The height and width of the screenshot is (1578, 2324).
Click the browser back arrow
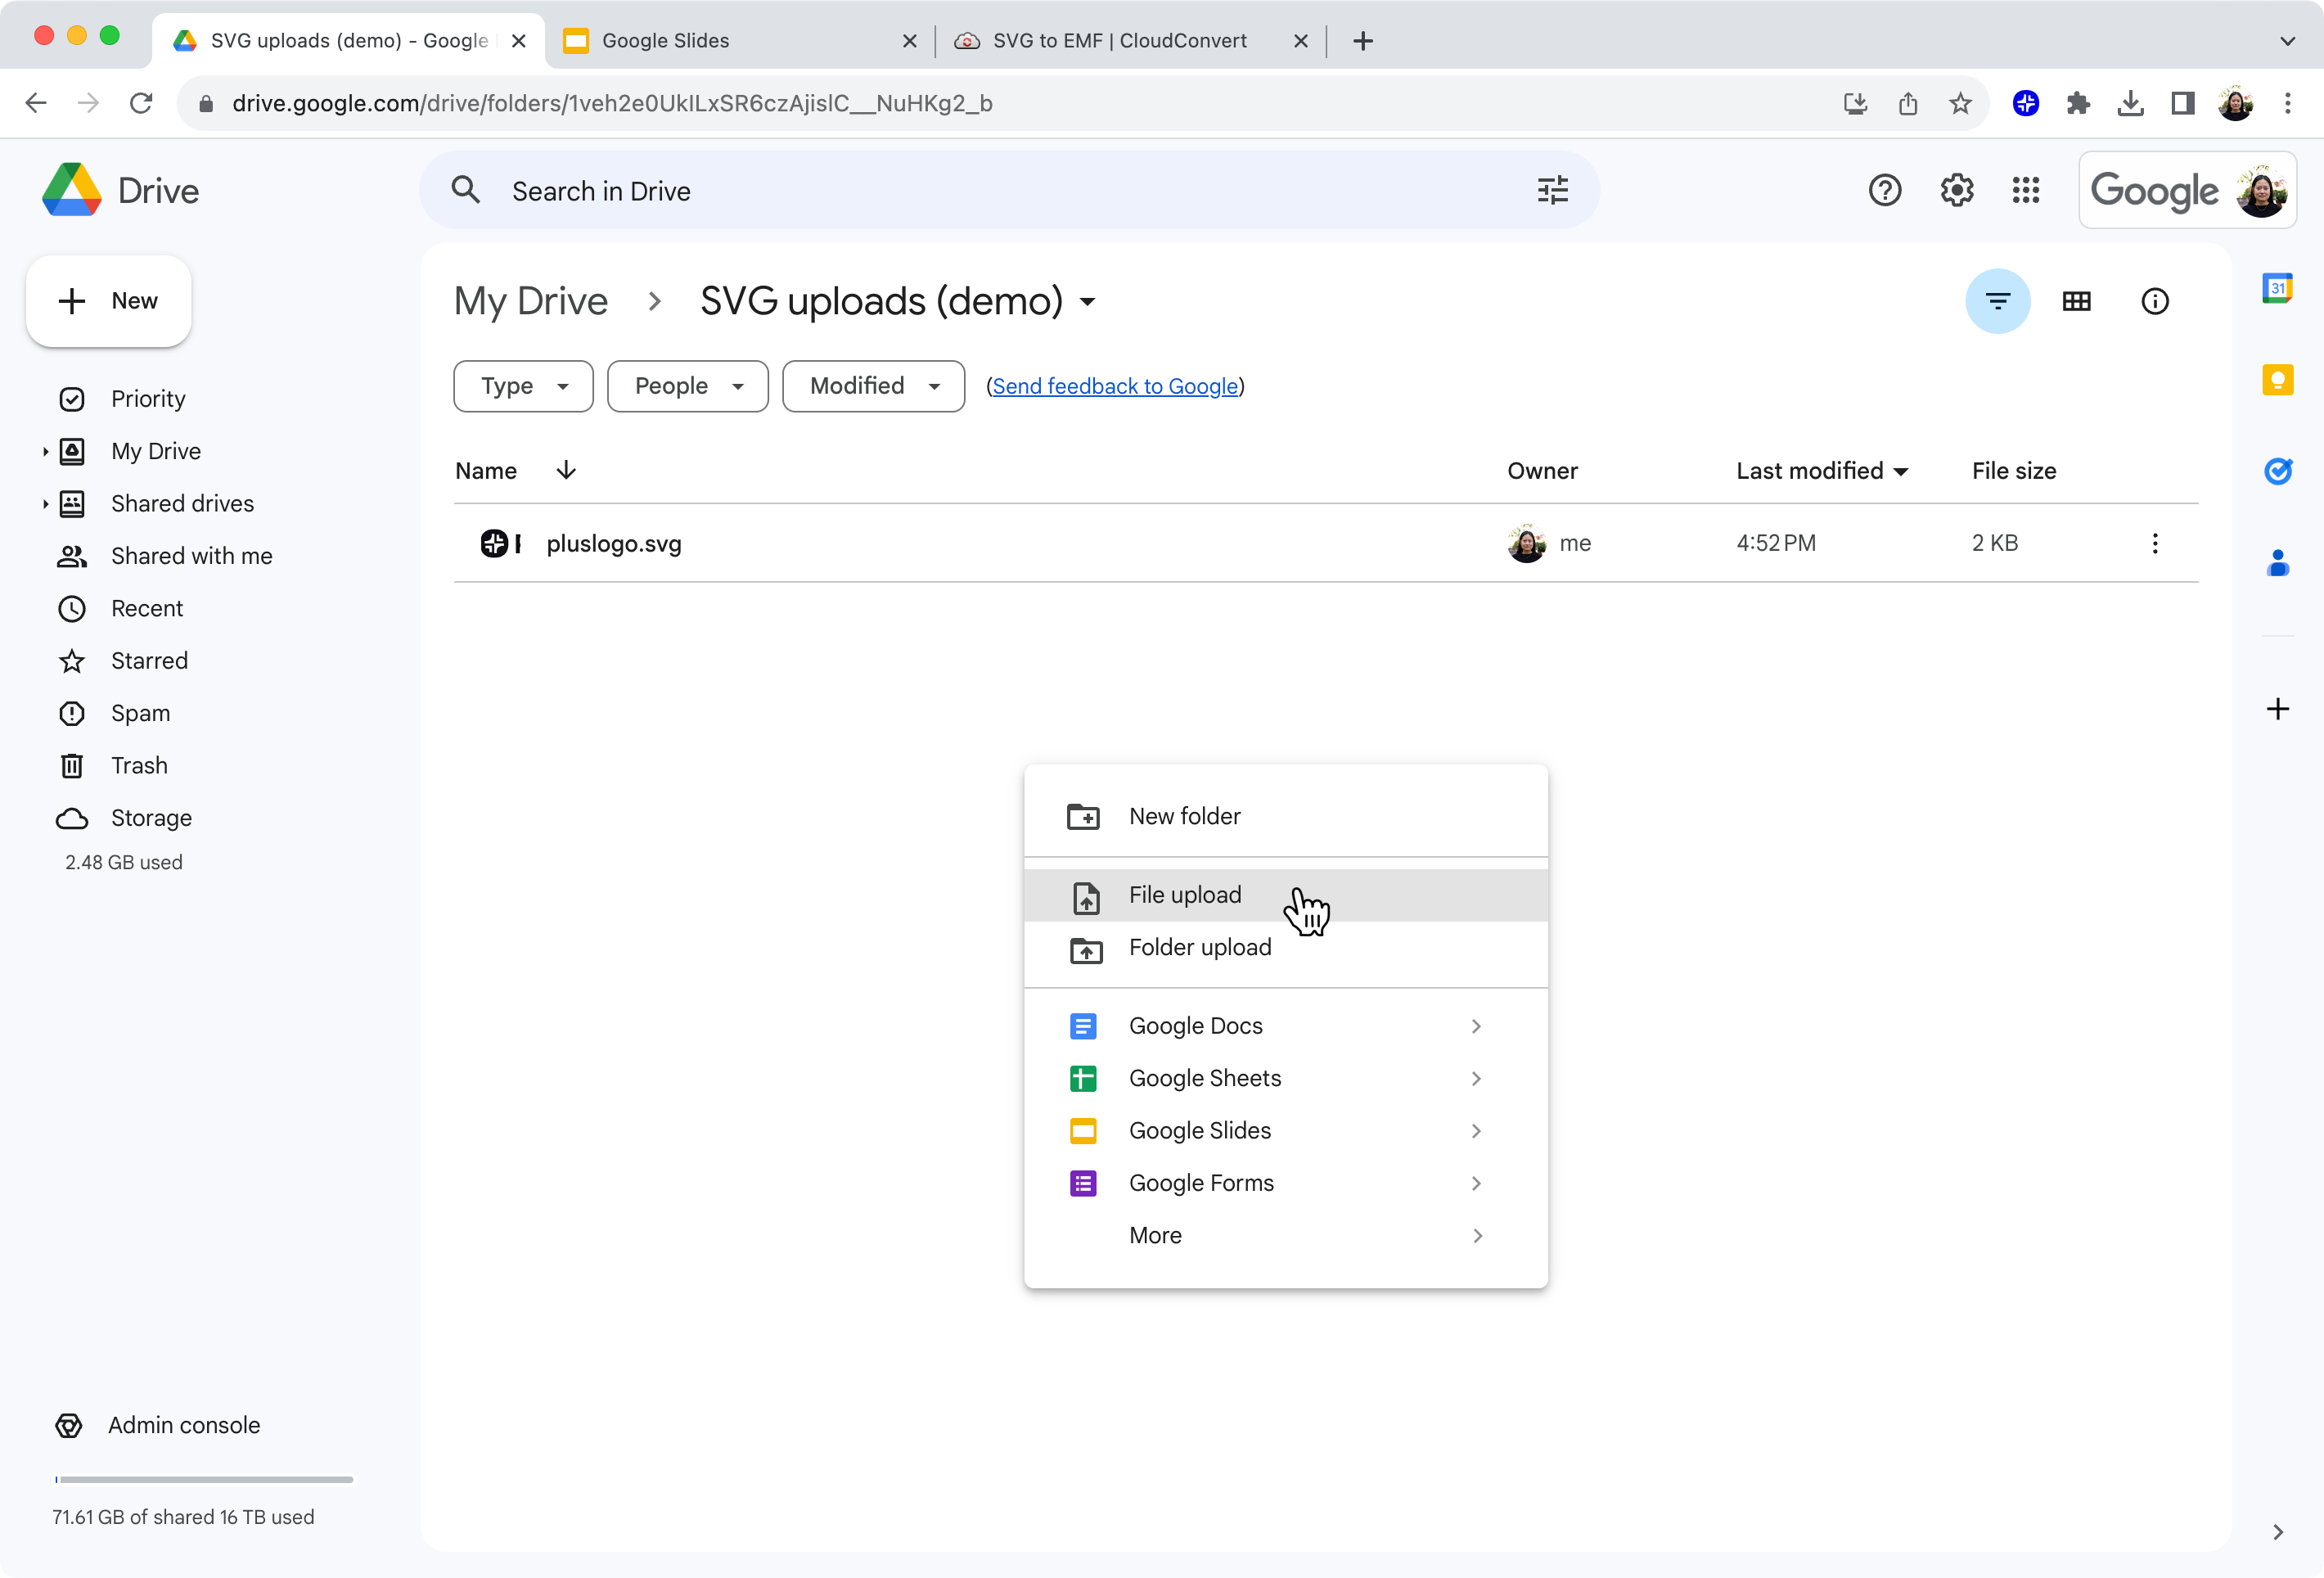pos(36,103)
